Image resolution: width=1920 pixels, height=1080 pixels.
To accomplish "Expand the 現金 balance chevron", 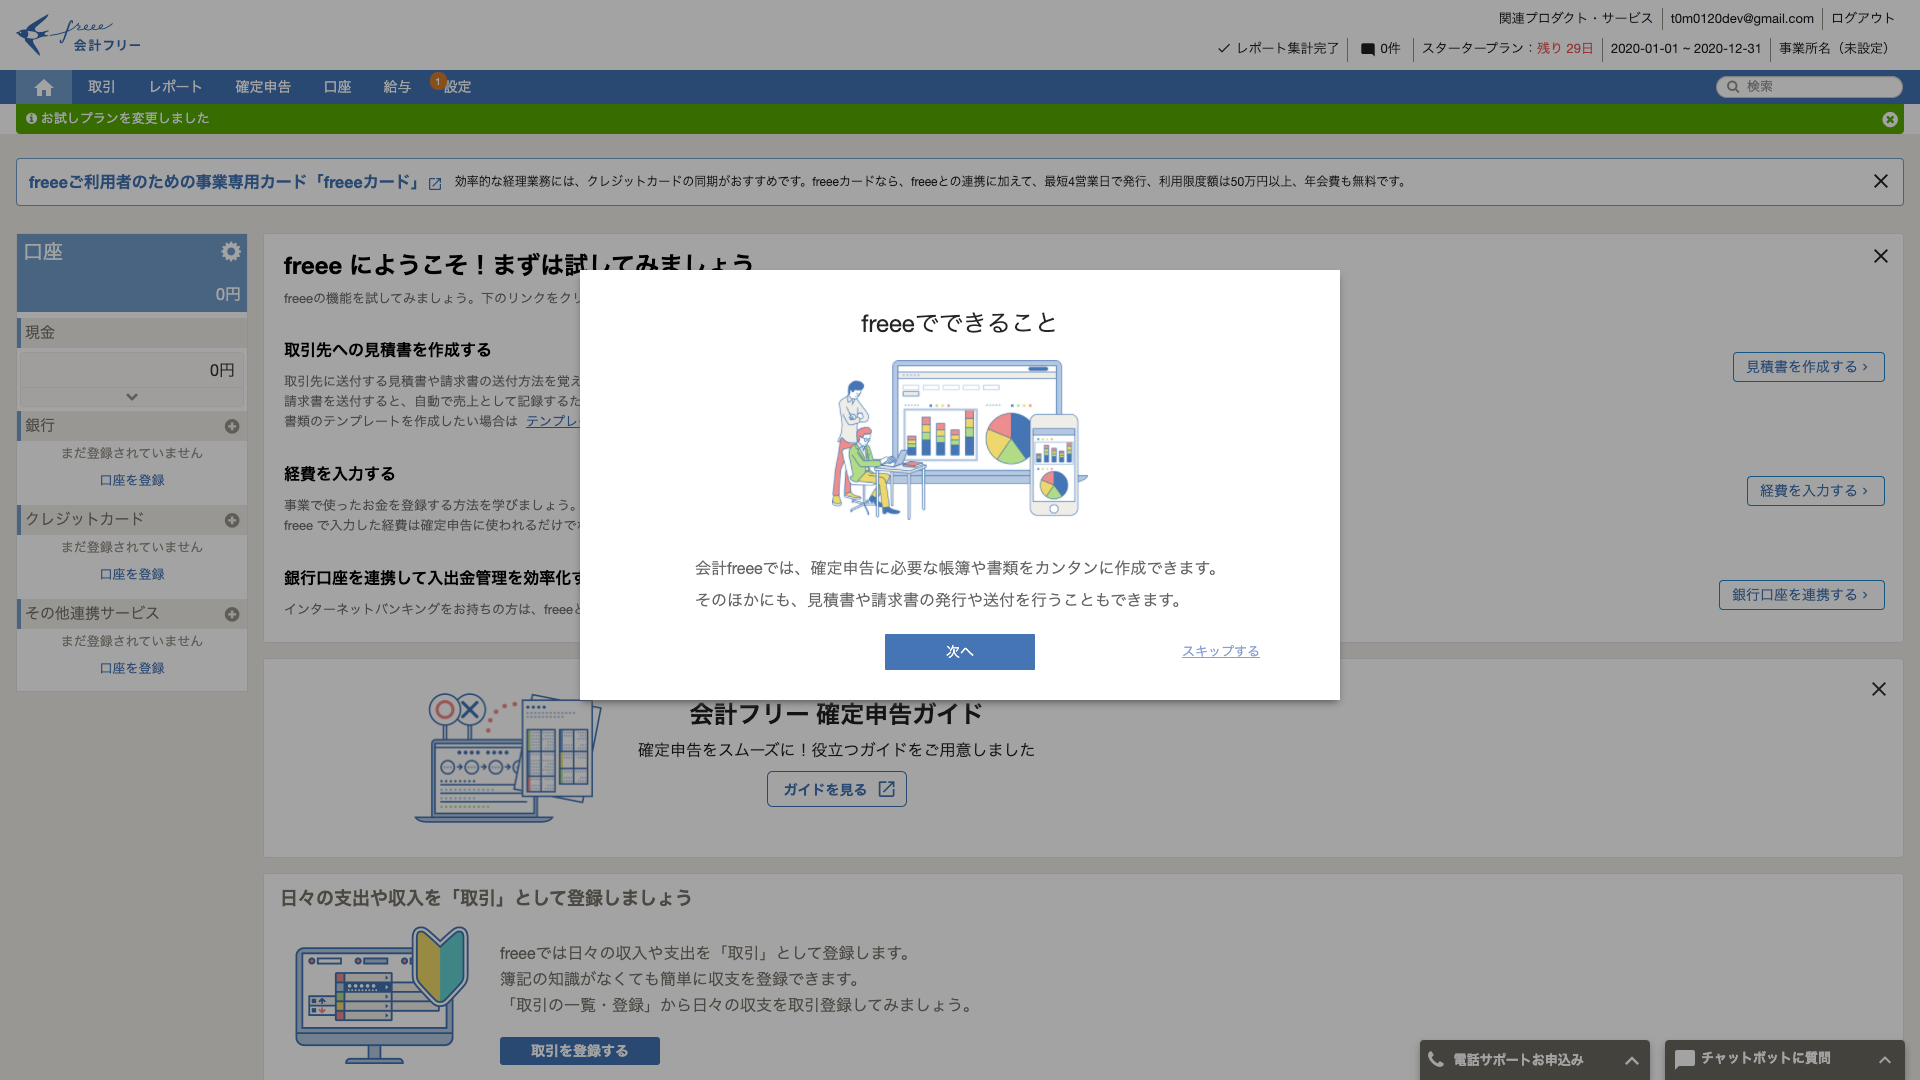I will click(x=132, y=397).
